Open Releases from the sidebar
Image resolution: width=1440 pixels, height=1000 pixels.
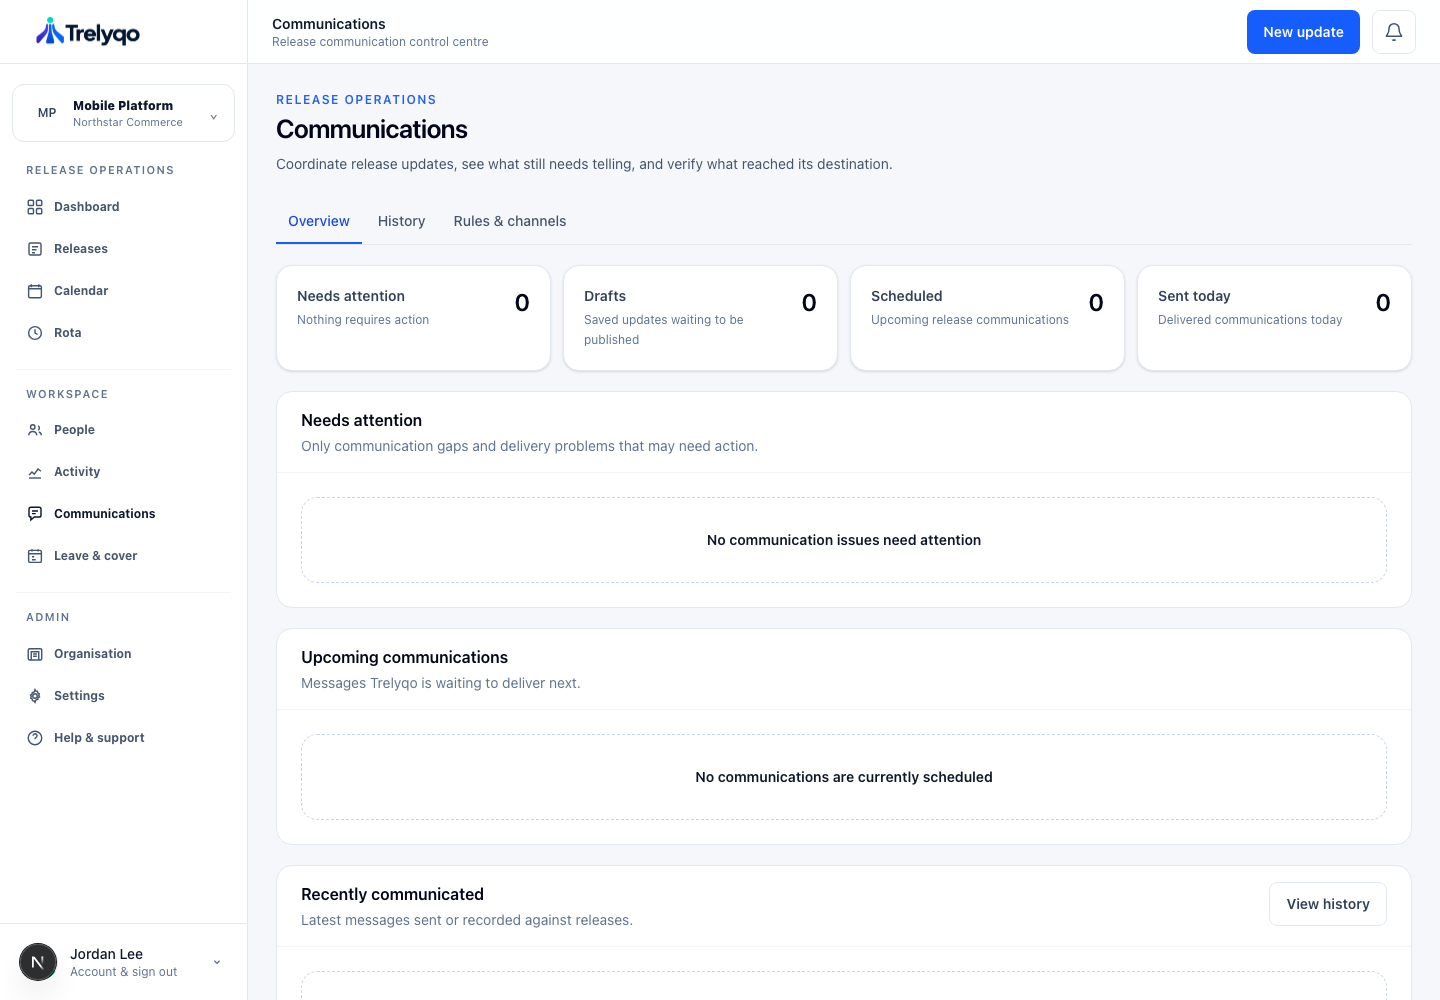pos(124,249)
